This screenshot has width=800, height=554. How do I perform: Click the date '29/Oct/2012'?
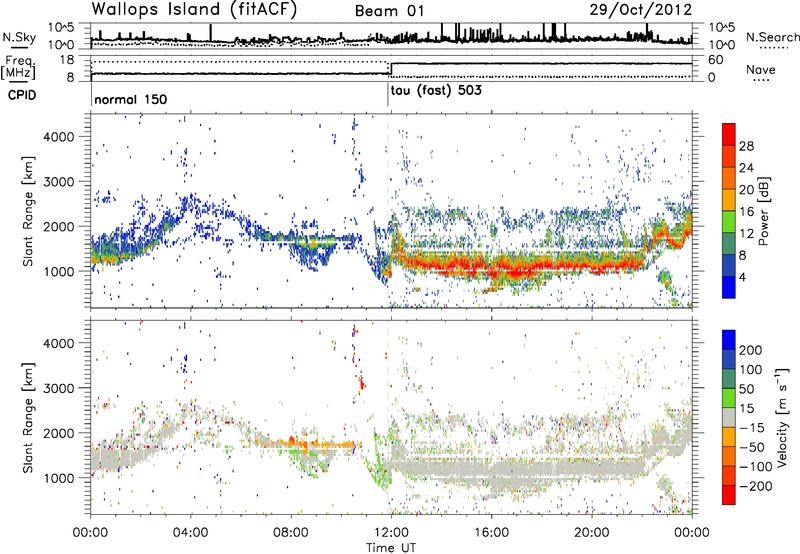(x=640, y=10)
